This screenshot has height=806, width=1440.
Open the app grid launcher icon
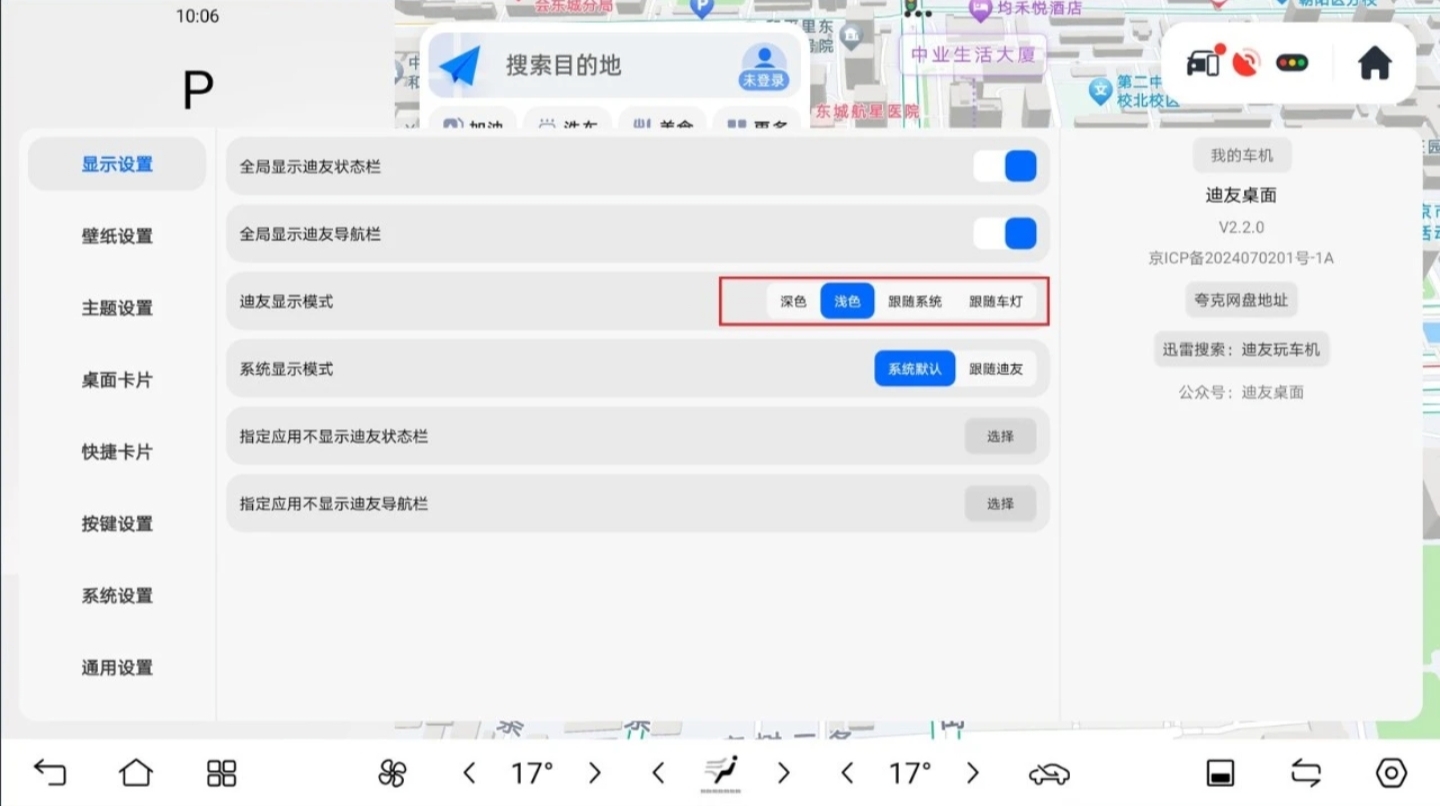[221, 772]
